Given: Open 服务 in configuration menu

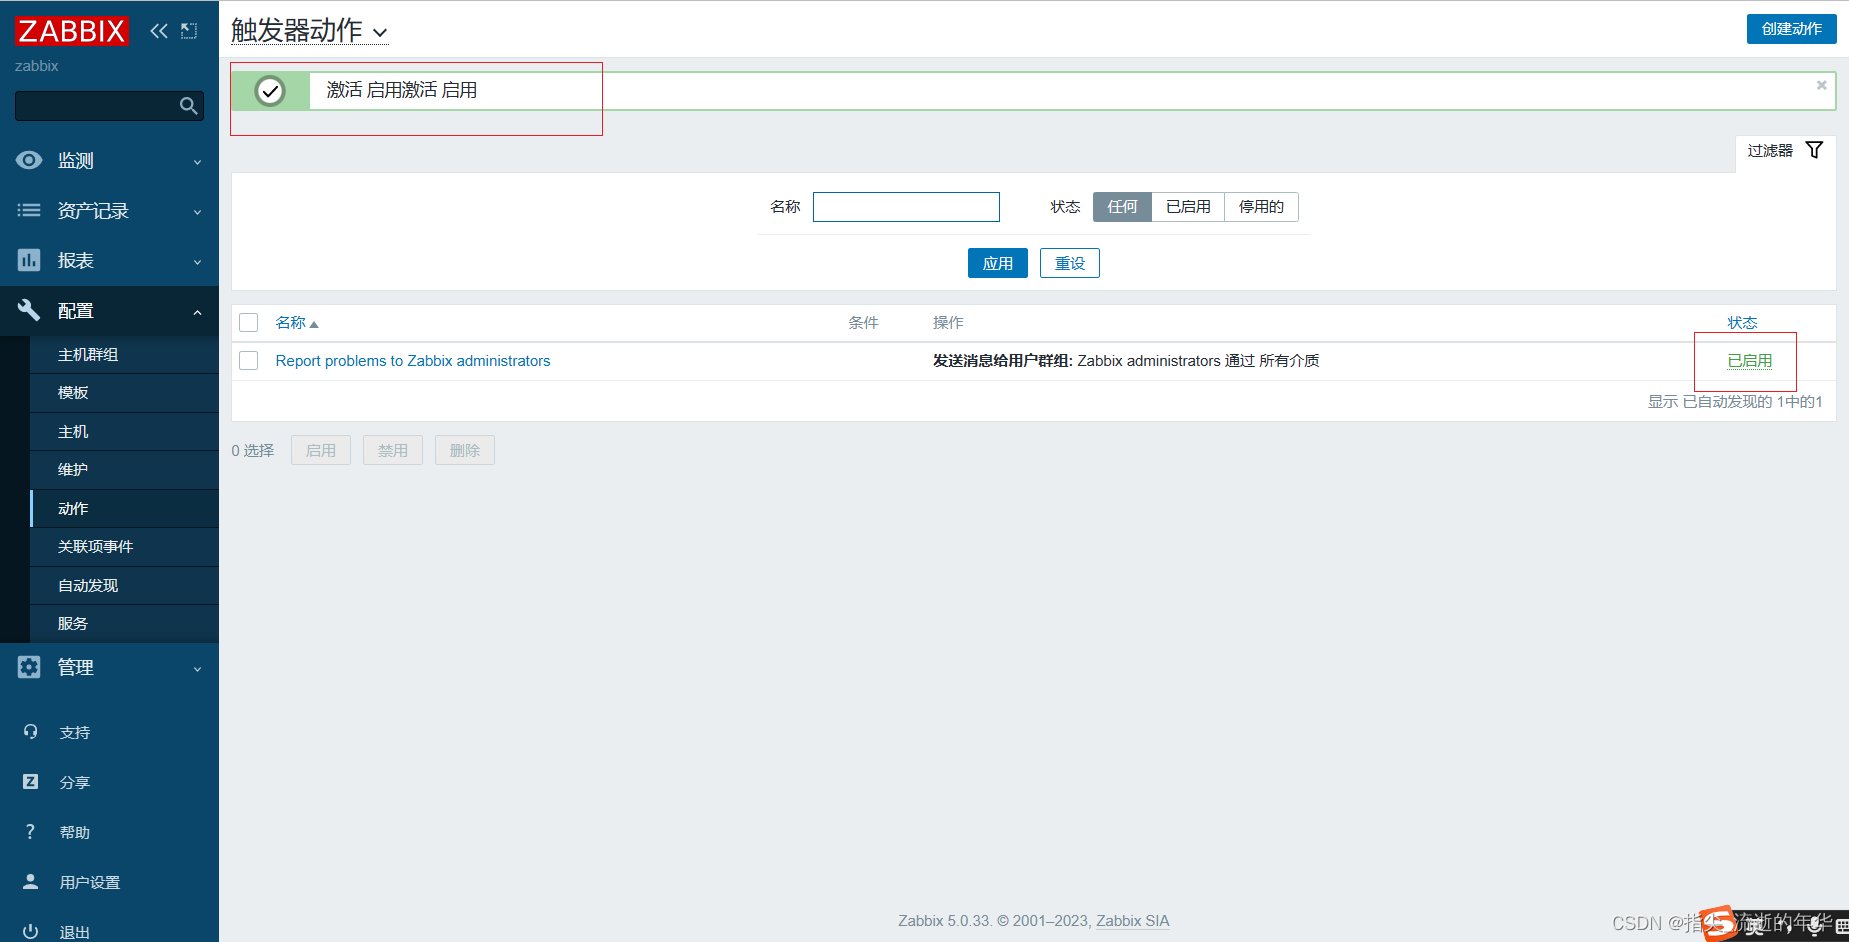Looking at the screenshot, I should 124,624.
